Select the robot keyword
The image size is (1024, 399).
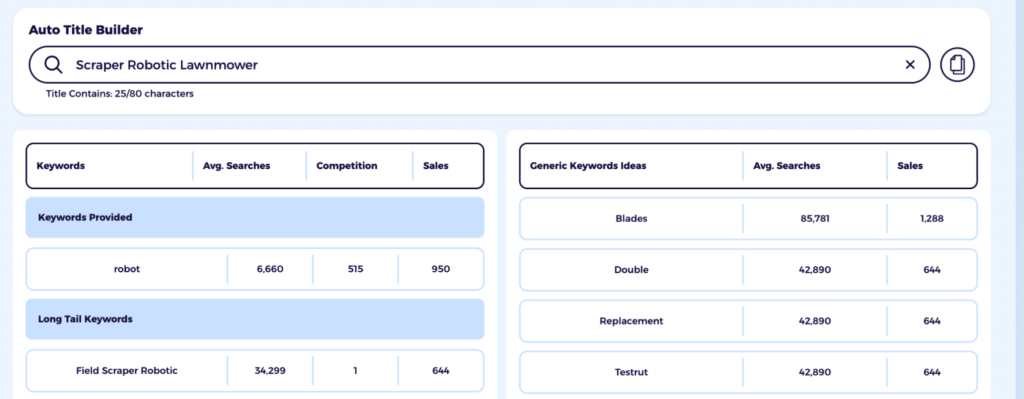point(127,269)
